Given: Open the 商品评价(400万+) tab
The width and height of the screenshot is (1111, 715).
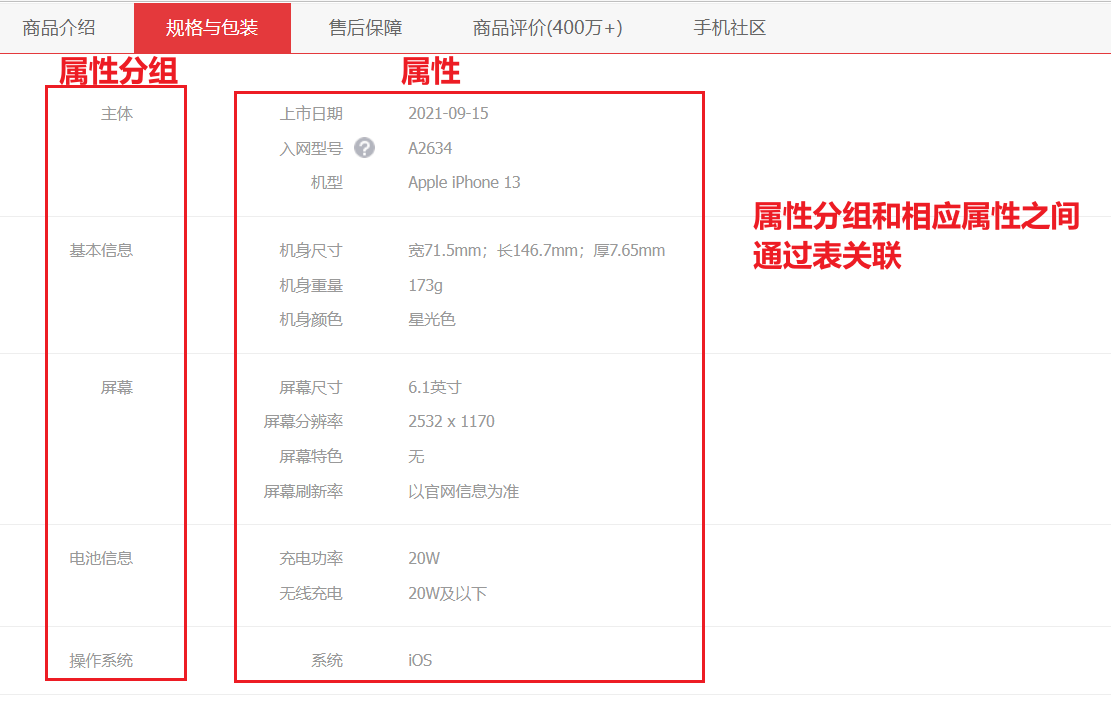Looking at the screenshot, I should (x=548, y=28).
